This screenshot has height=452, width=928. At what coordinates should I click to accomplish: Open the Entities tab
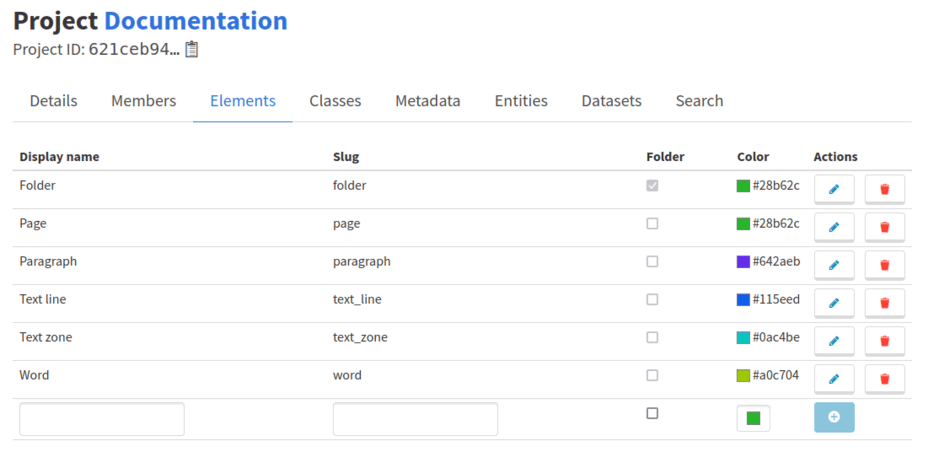coord(521,101)
